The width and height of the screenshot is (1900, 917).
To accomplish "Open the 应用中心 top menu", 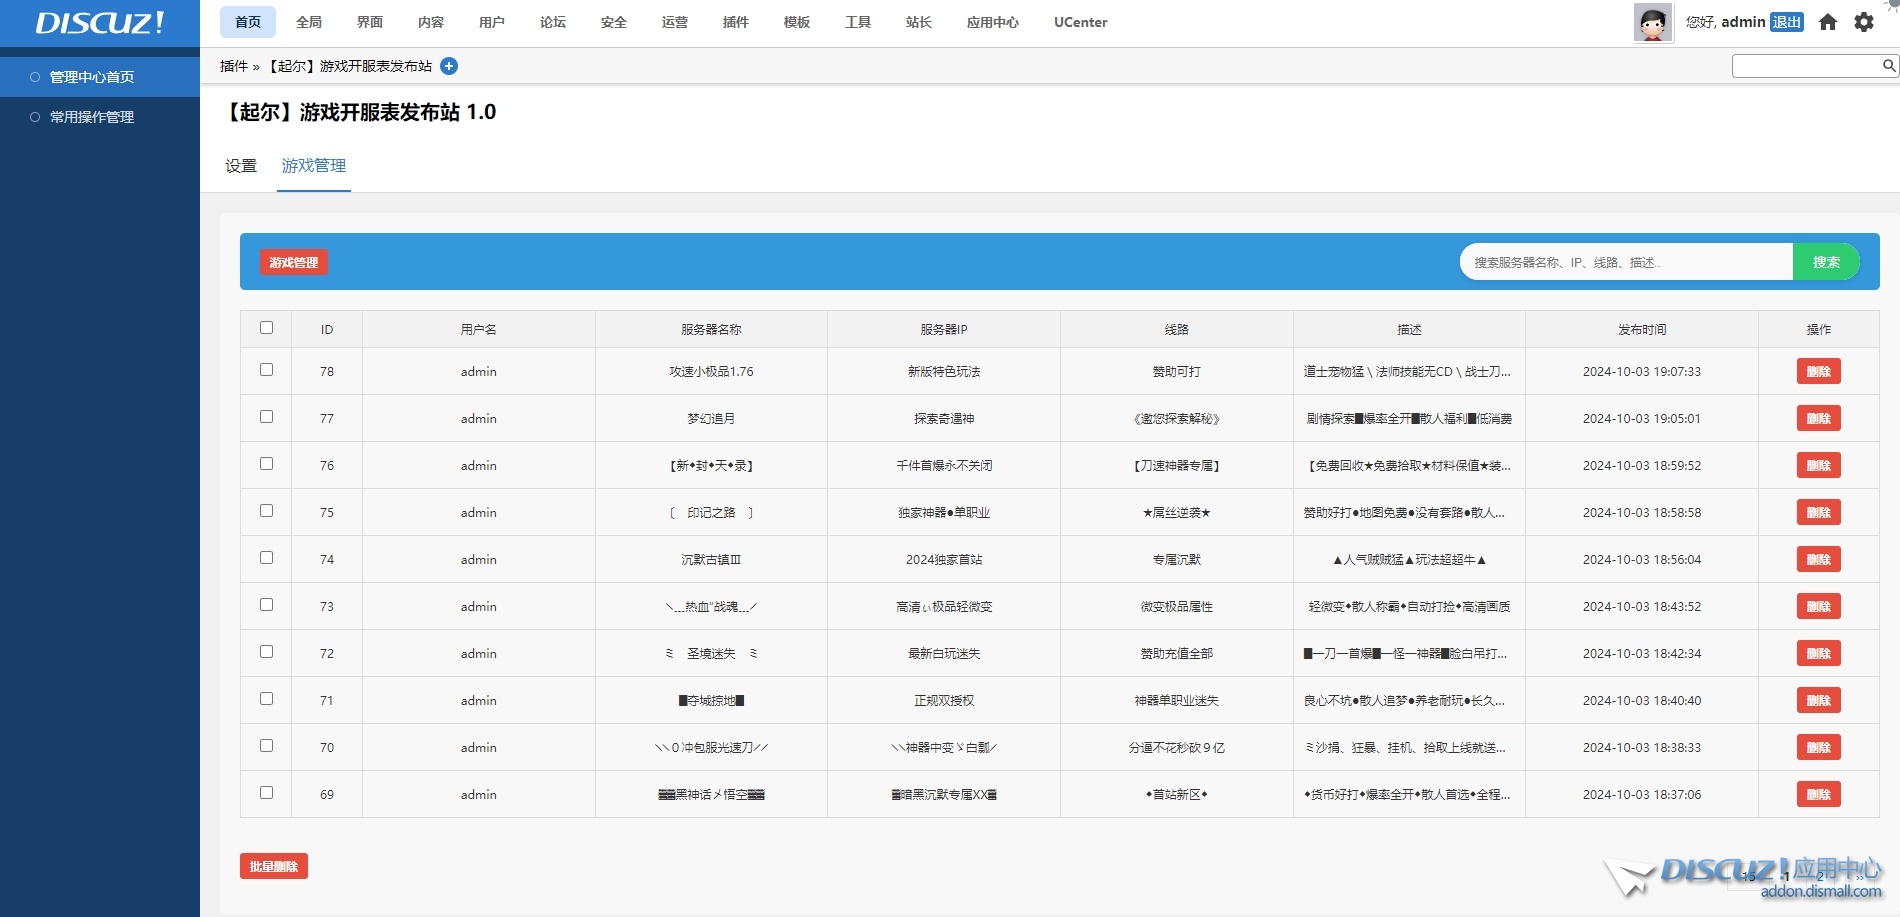I will [993, 22].
